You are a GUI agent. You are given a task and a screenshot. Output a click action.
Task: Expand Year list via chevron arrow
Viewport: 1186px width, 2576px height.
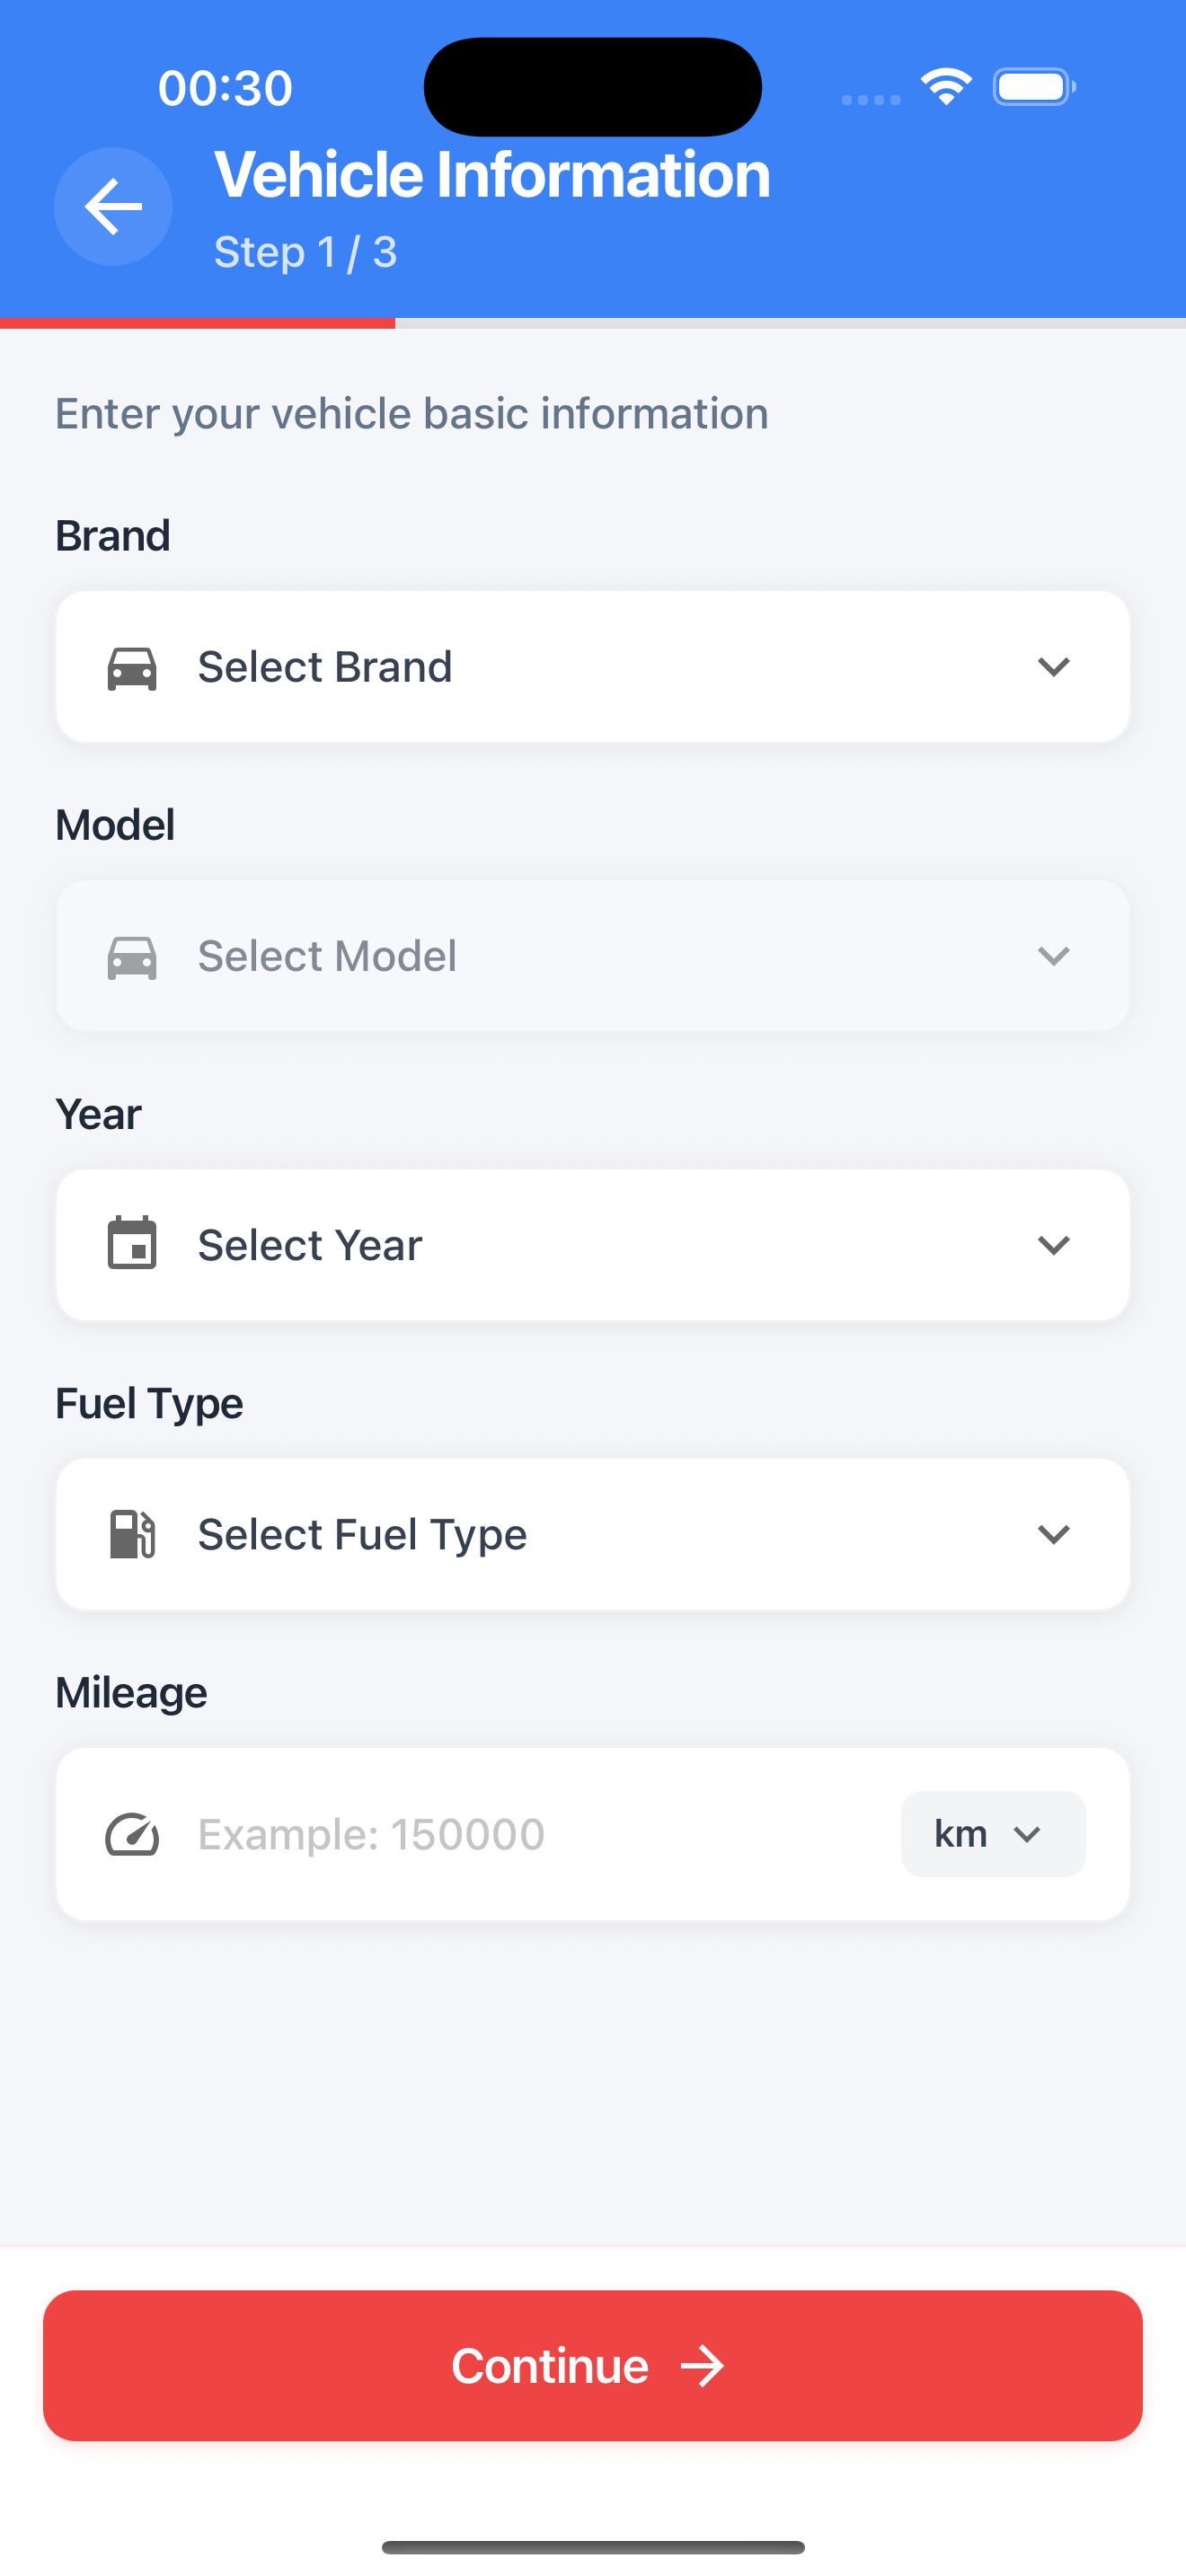1054,1245
